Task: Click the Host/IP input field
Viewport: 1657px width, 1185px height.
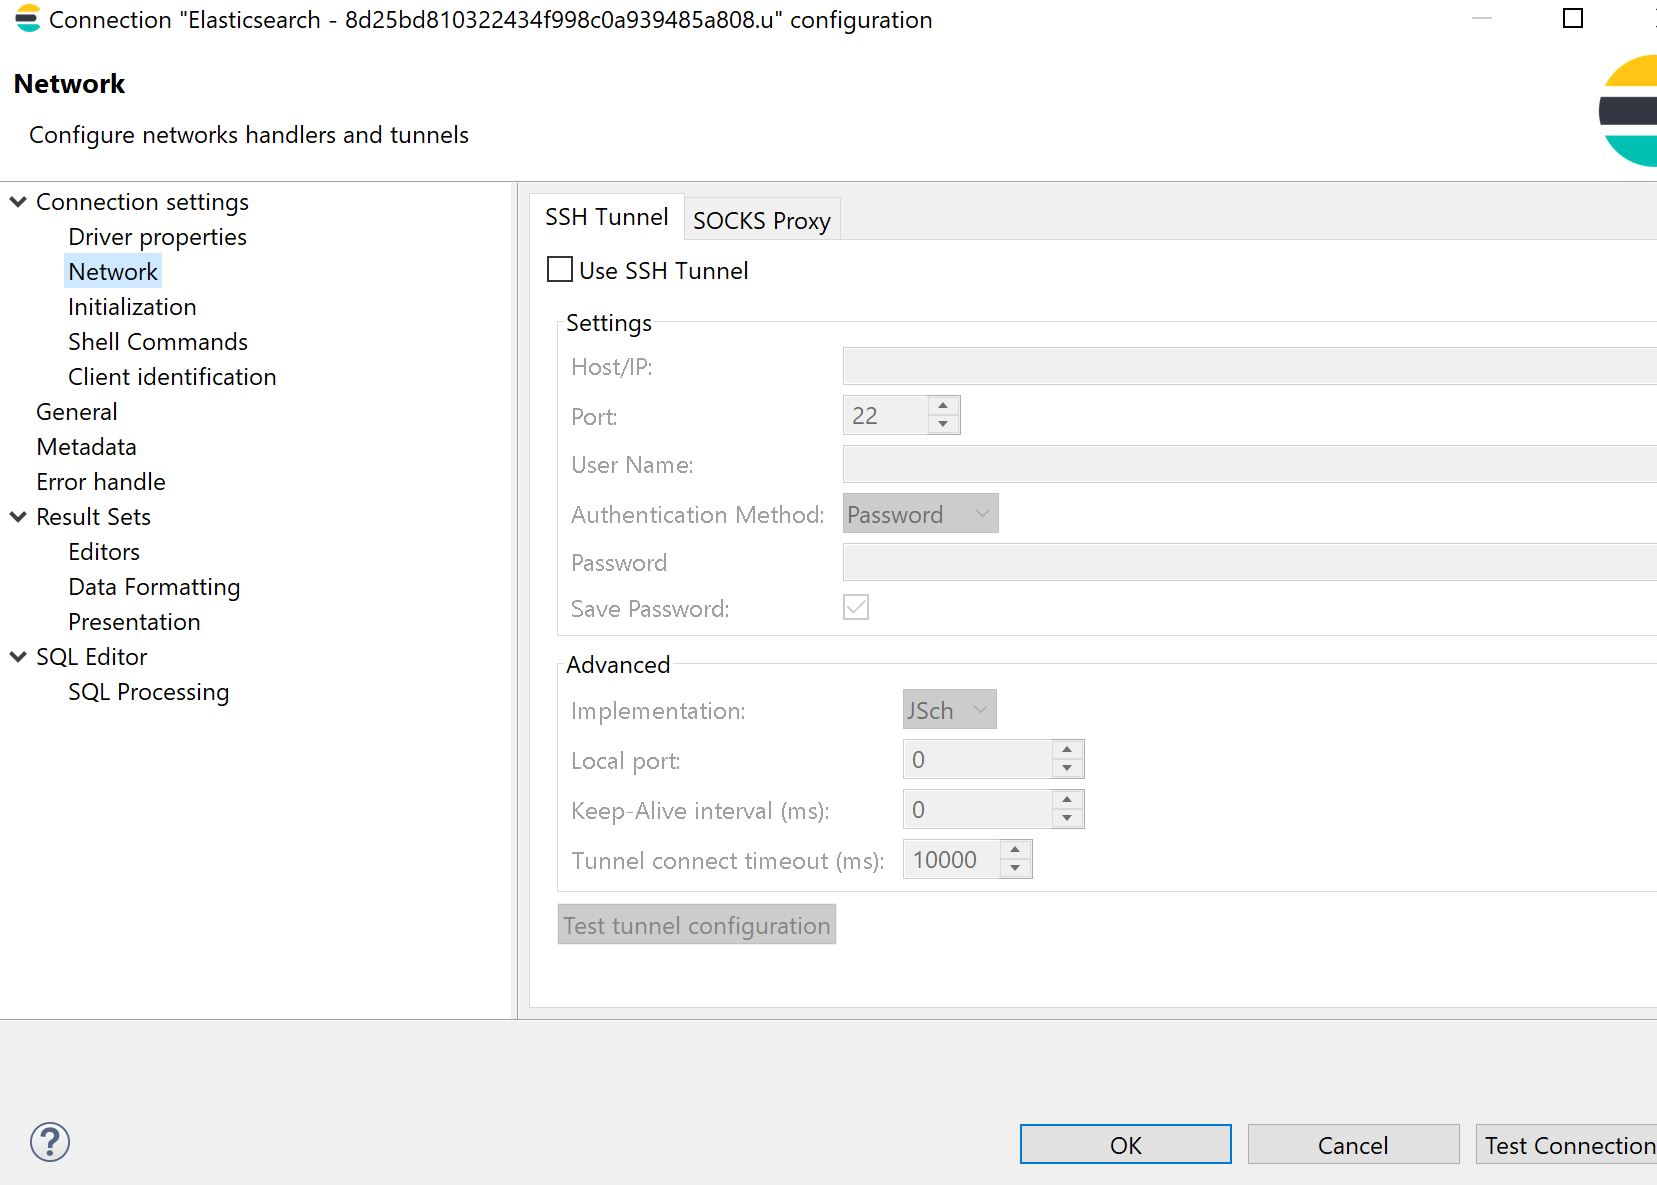Action: pos(1250,366)
